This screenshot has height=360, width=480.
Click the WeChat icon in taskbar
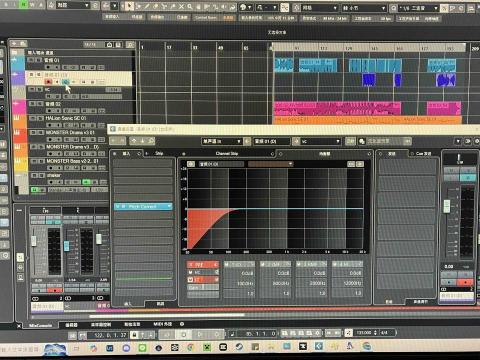point(142,348)
